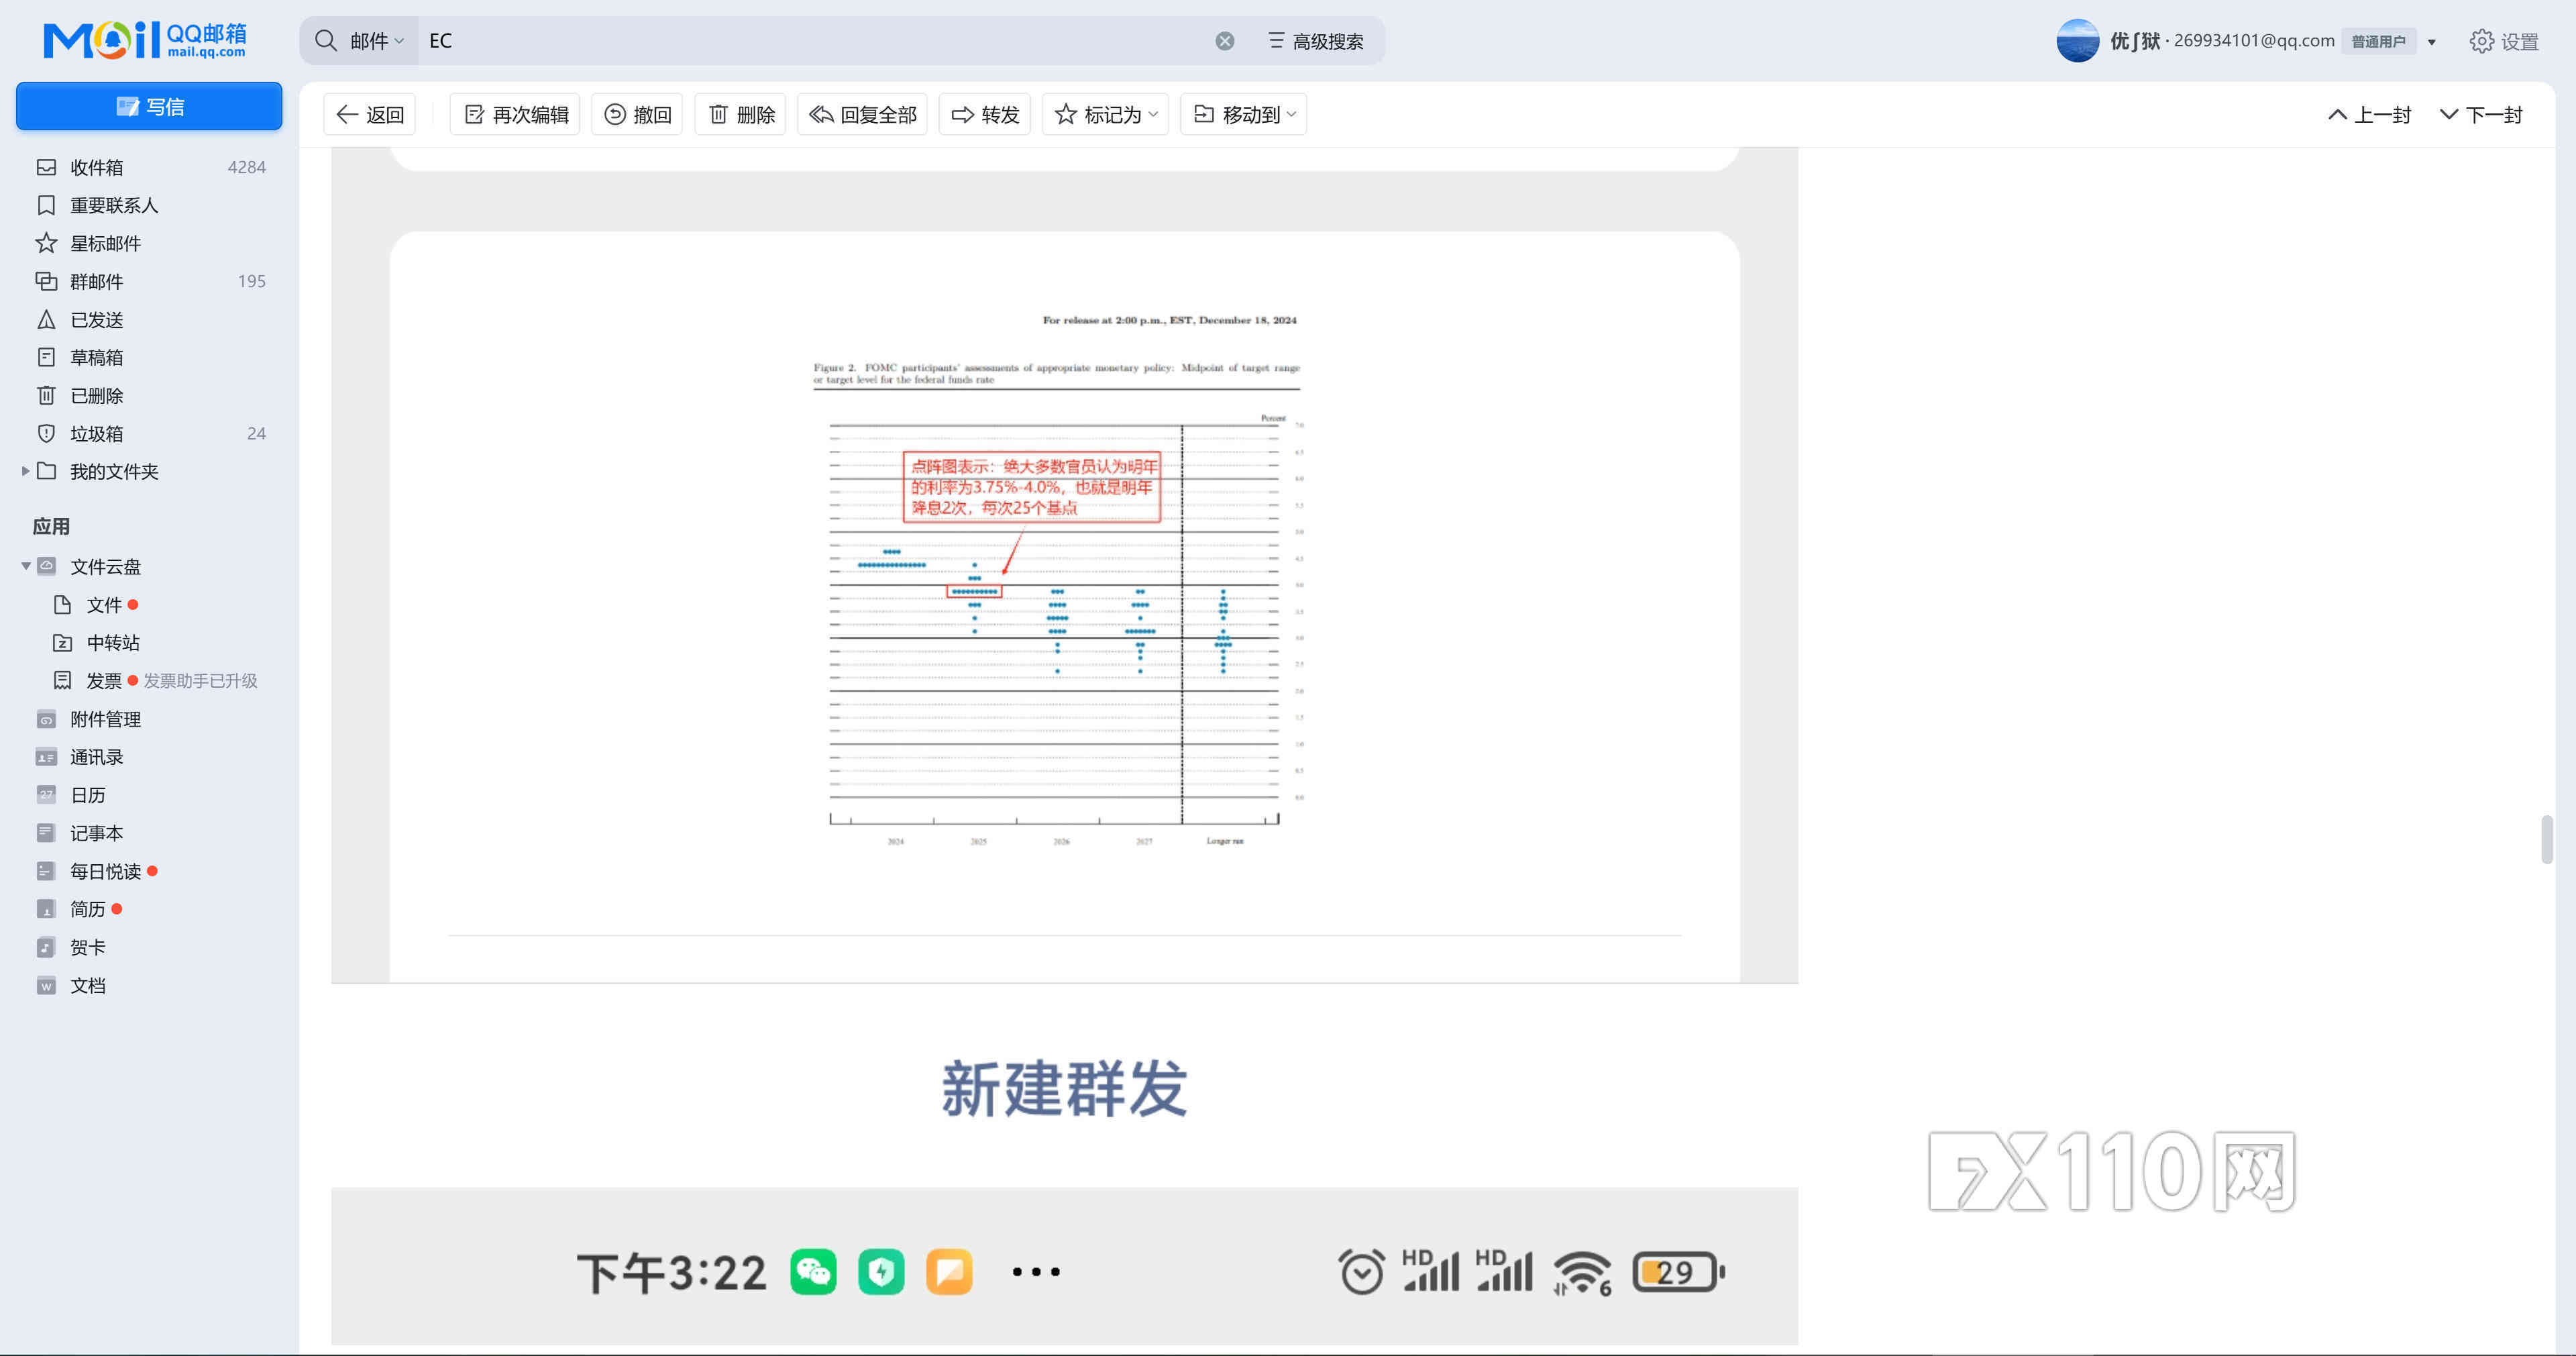Viewport: 2576px width, 1356px height.
Task: Forward the email with 转发
Action: tap(985, 115)
